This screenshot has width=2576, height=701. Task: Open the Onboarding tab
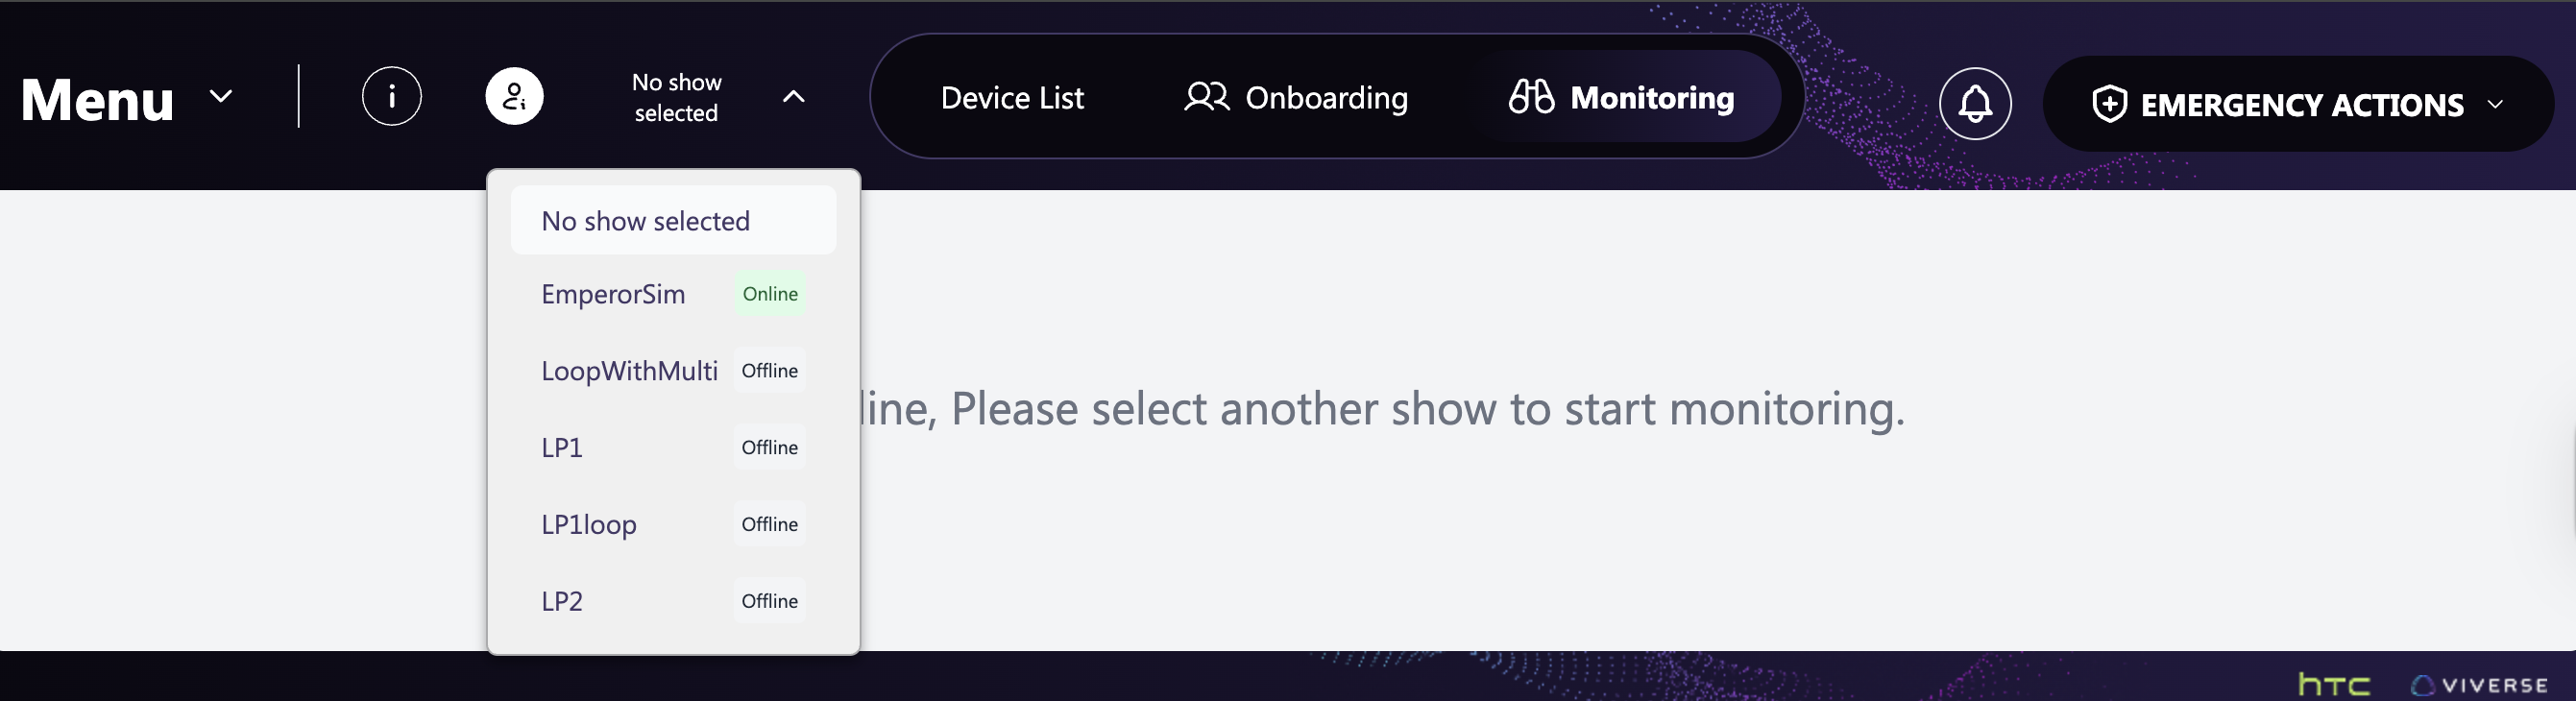tap(1325, 98)
